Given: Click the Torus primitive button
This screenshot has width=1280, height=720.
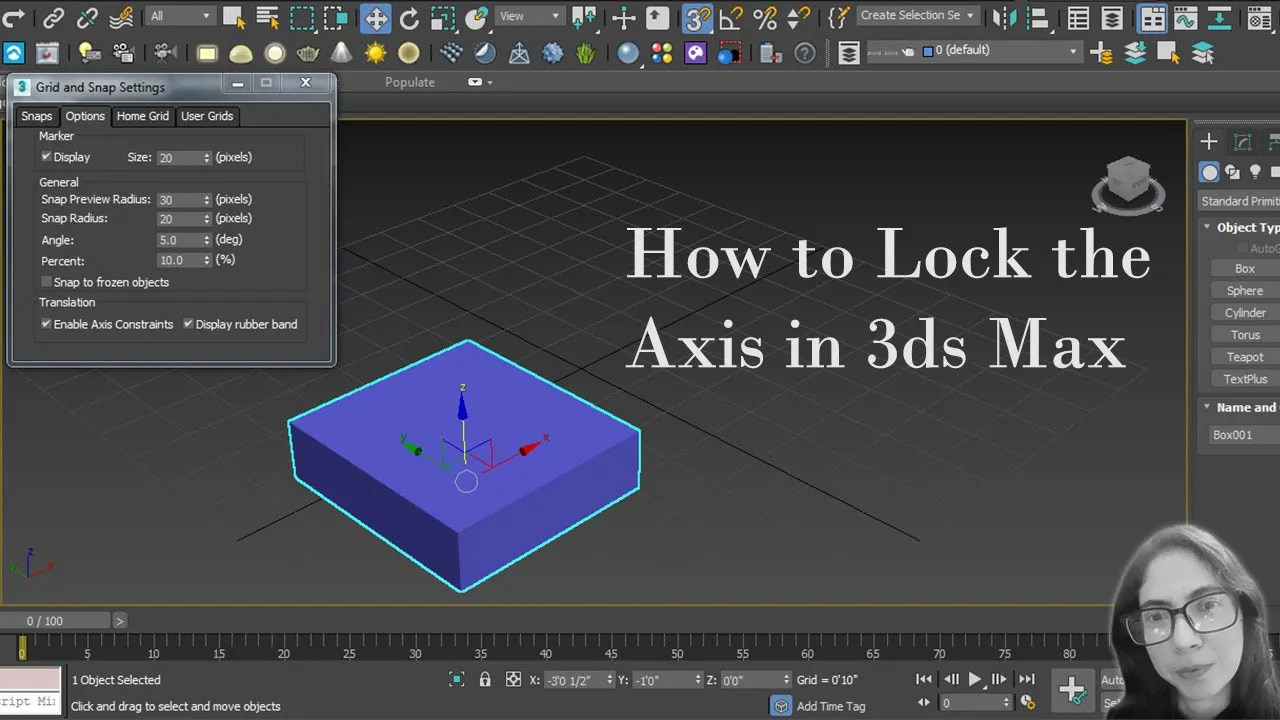Looking at the screenshot, I should click(1245, 335).
